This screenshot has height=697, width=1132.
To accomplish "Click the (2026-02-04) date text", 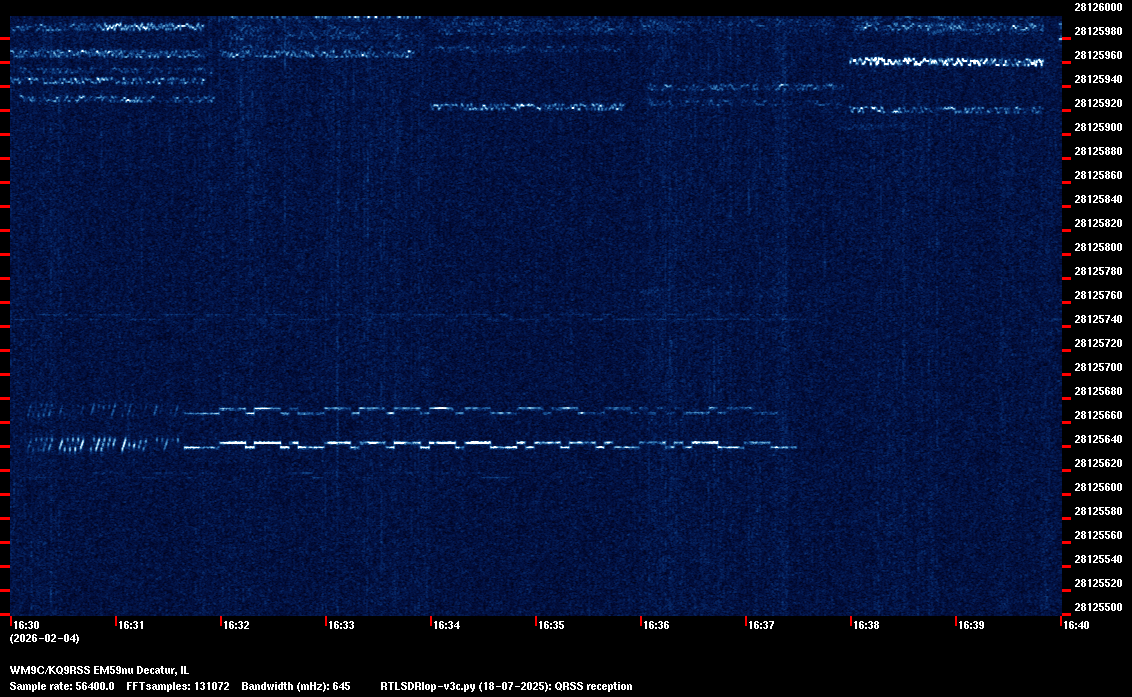I will click(x=44, y=638).
